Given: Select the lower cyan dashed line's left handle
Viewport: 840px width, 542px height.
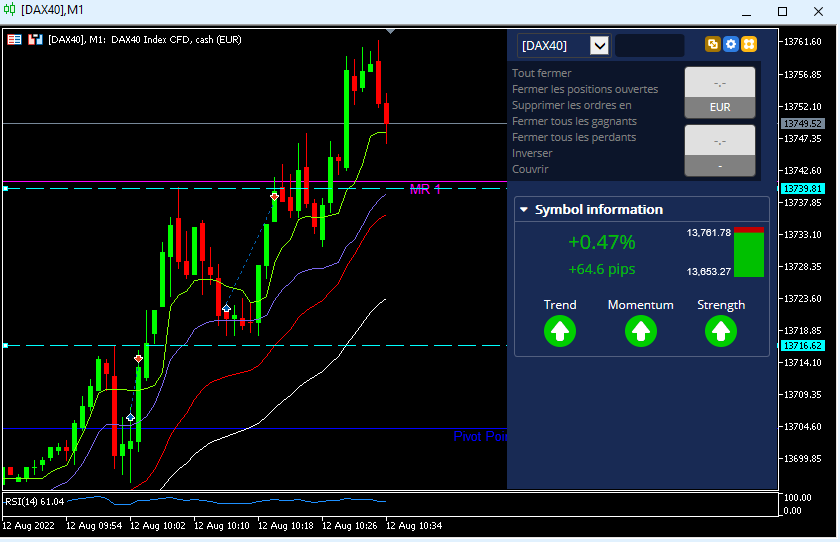Looking at the screenshot, I should pos(5,345).
